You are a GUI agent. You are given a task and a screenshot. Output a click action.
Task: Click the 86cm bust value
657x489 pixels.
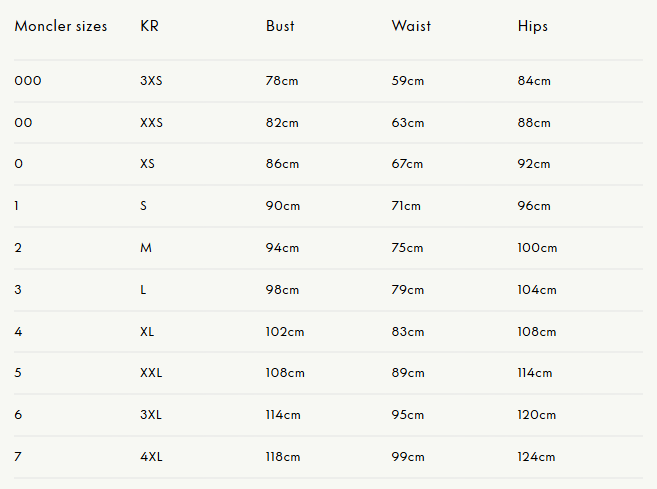(x=282, y=164)
